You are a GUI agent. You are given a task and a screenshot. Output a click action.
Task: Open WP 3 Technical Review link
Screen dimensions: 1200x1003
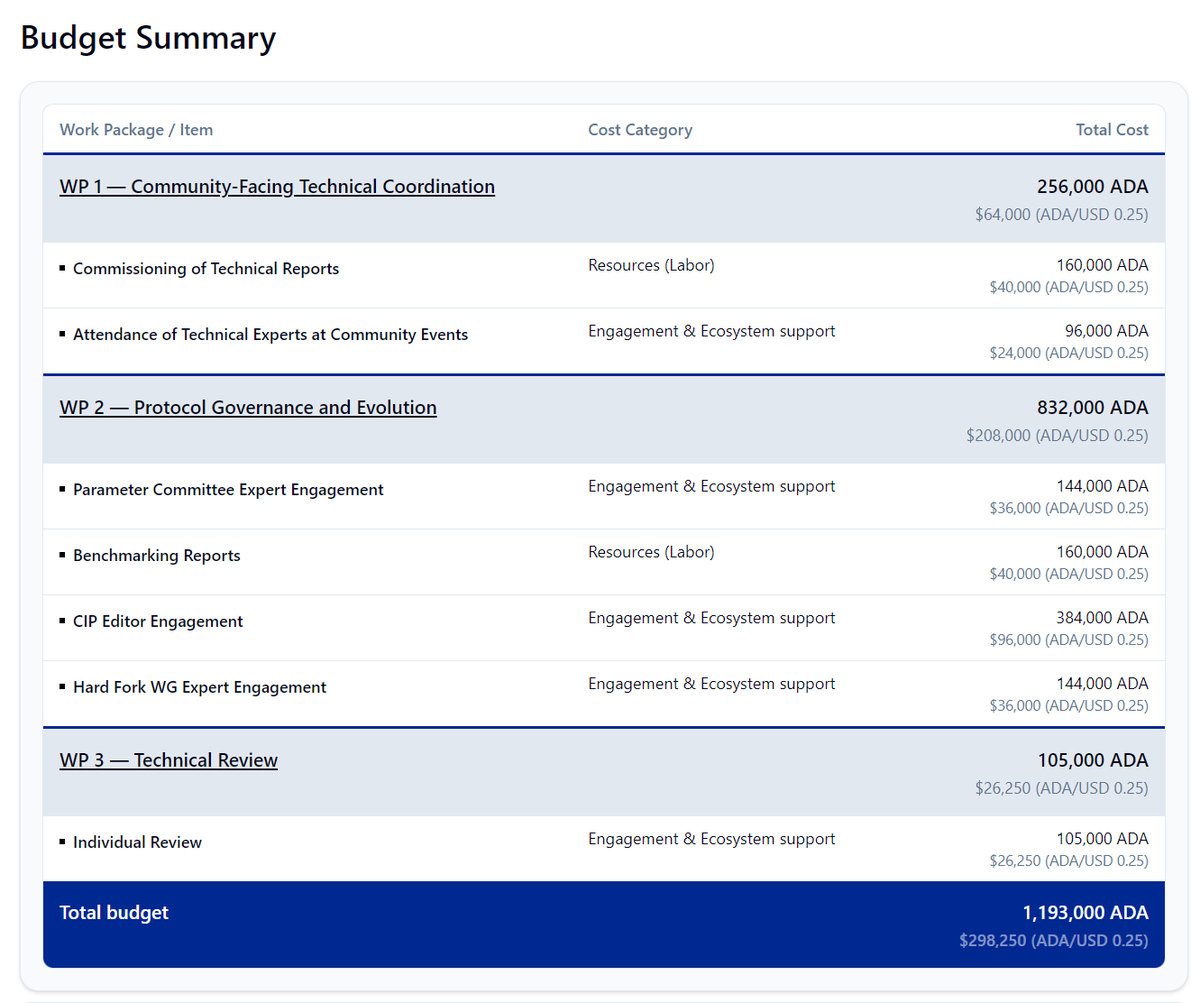(169, 760)
